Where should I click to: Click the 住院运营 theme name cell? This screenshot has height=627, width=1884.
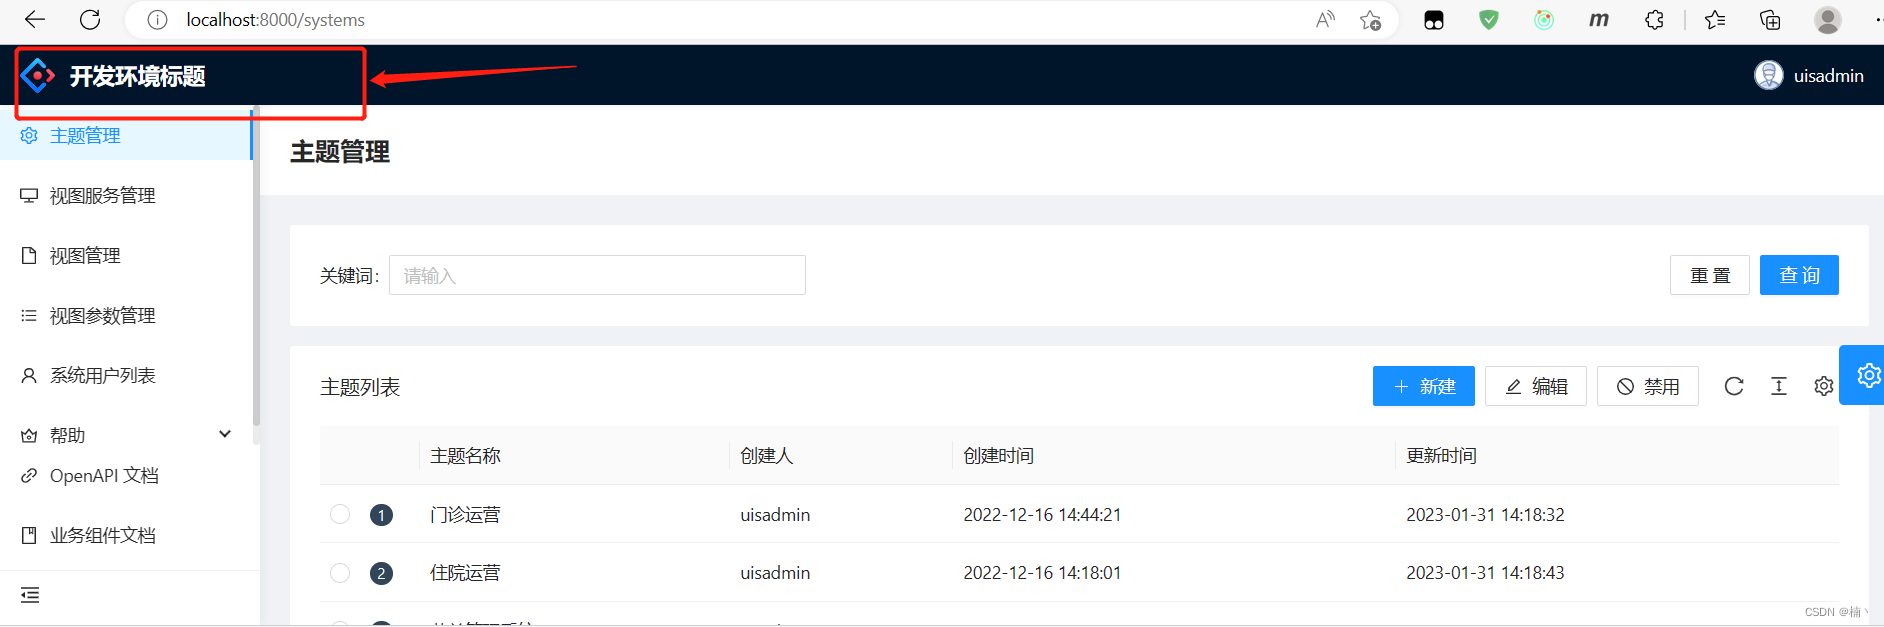click(x=465, y=573)
